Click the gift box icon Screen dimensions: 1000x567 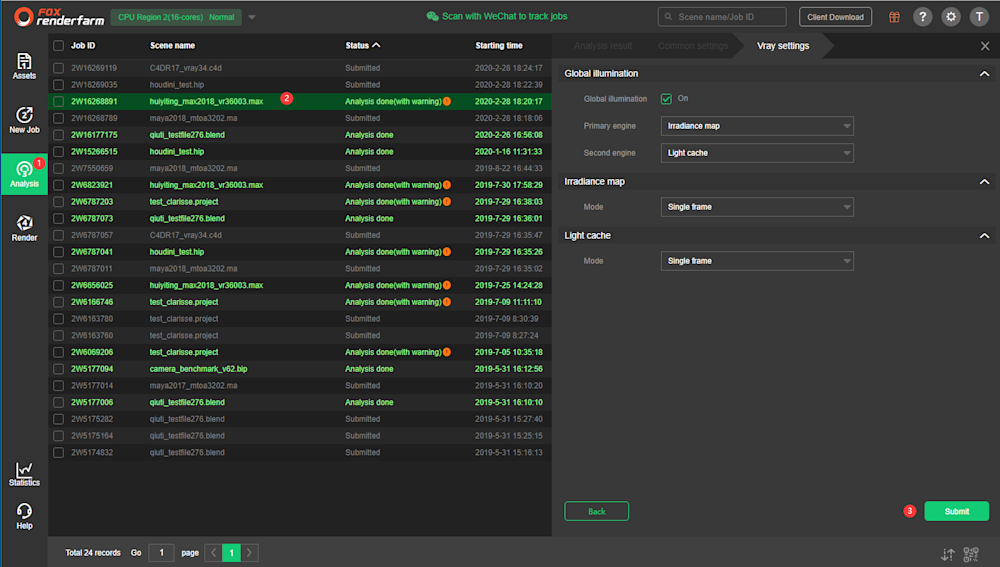click(x=894, y=17)
